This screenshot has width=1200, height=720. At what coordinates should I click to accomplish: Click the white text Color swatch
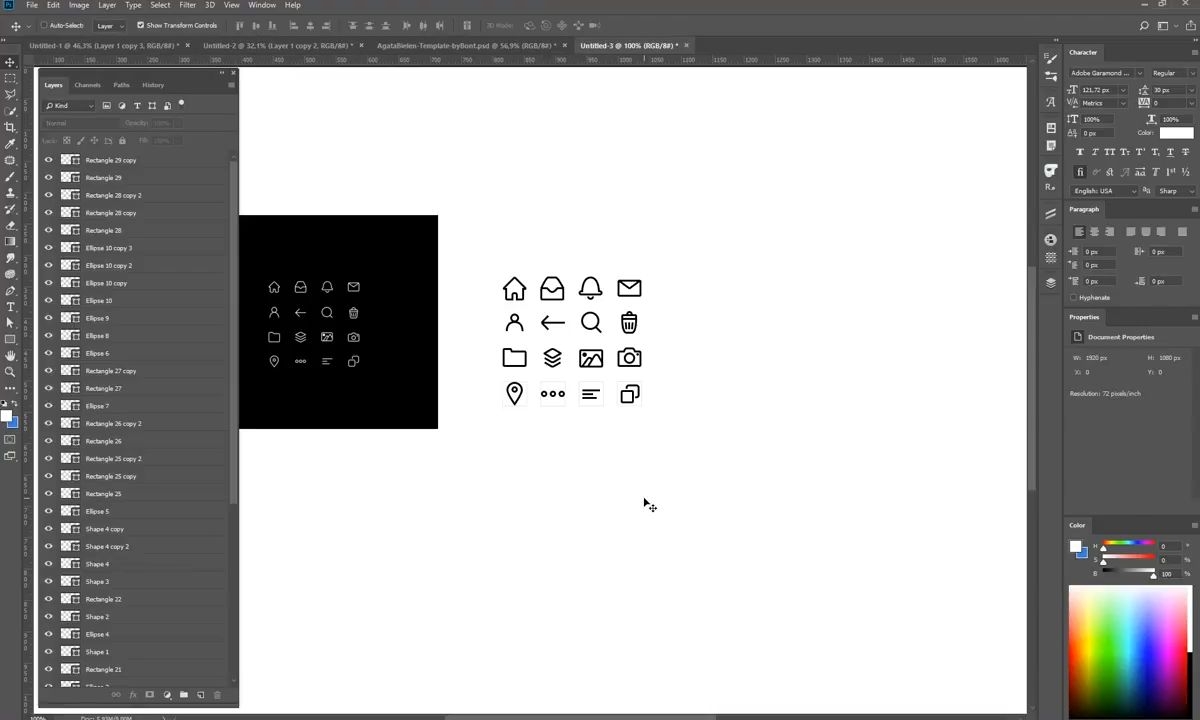(1176, 133)
